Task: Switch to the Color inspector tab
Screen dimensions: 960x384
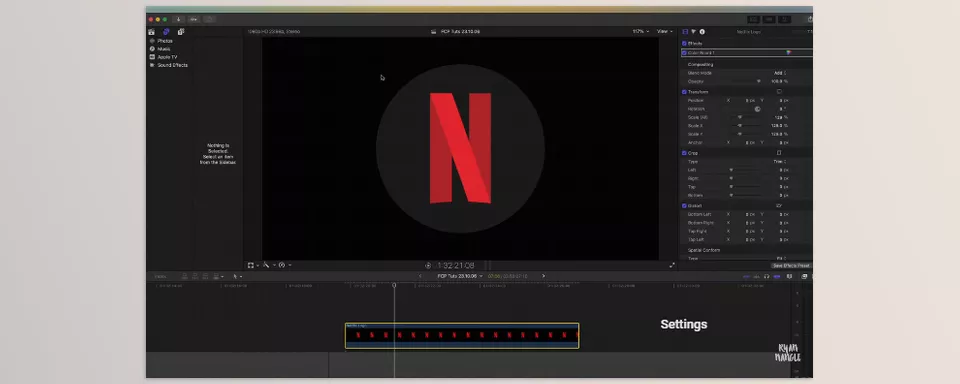Action: click(x=694, y=32)
